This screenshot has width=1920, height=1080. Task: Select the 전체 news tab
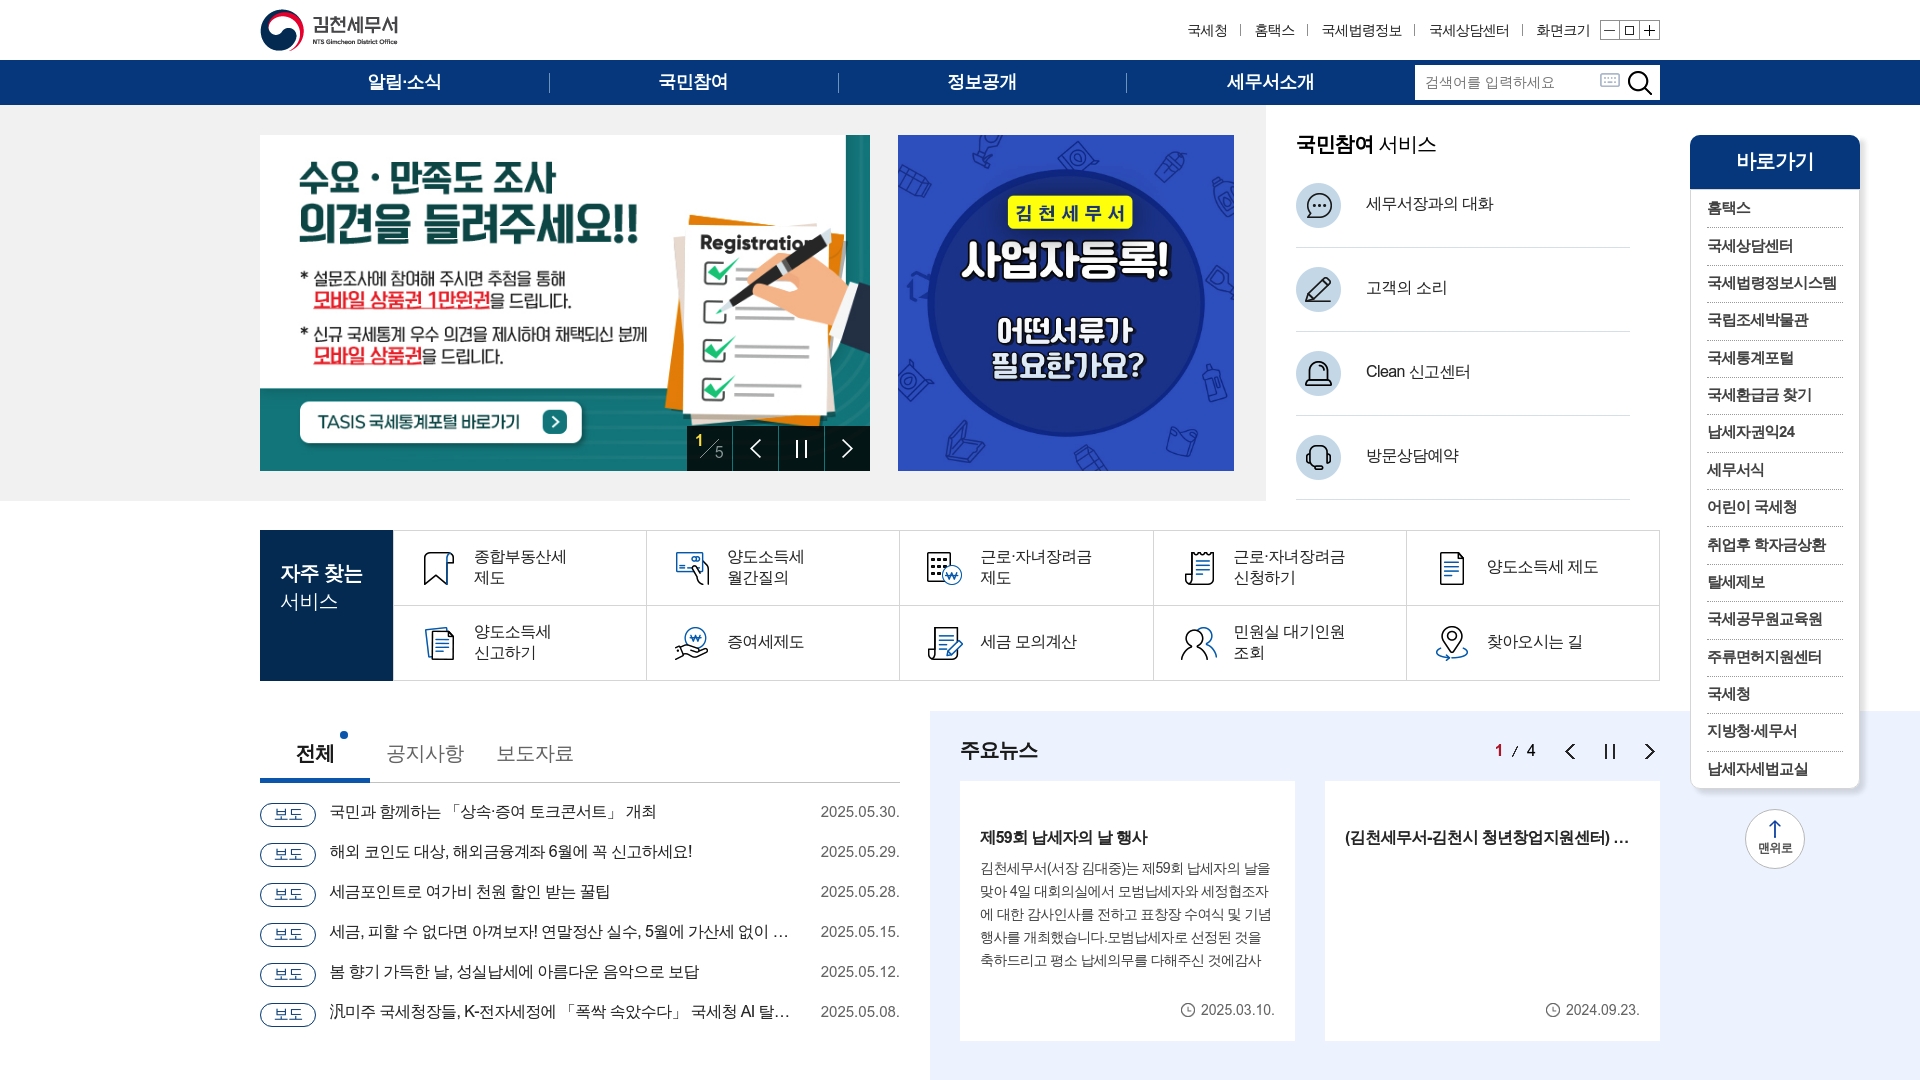315,754
